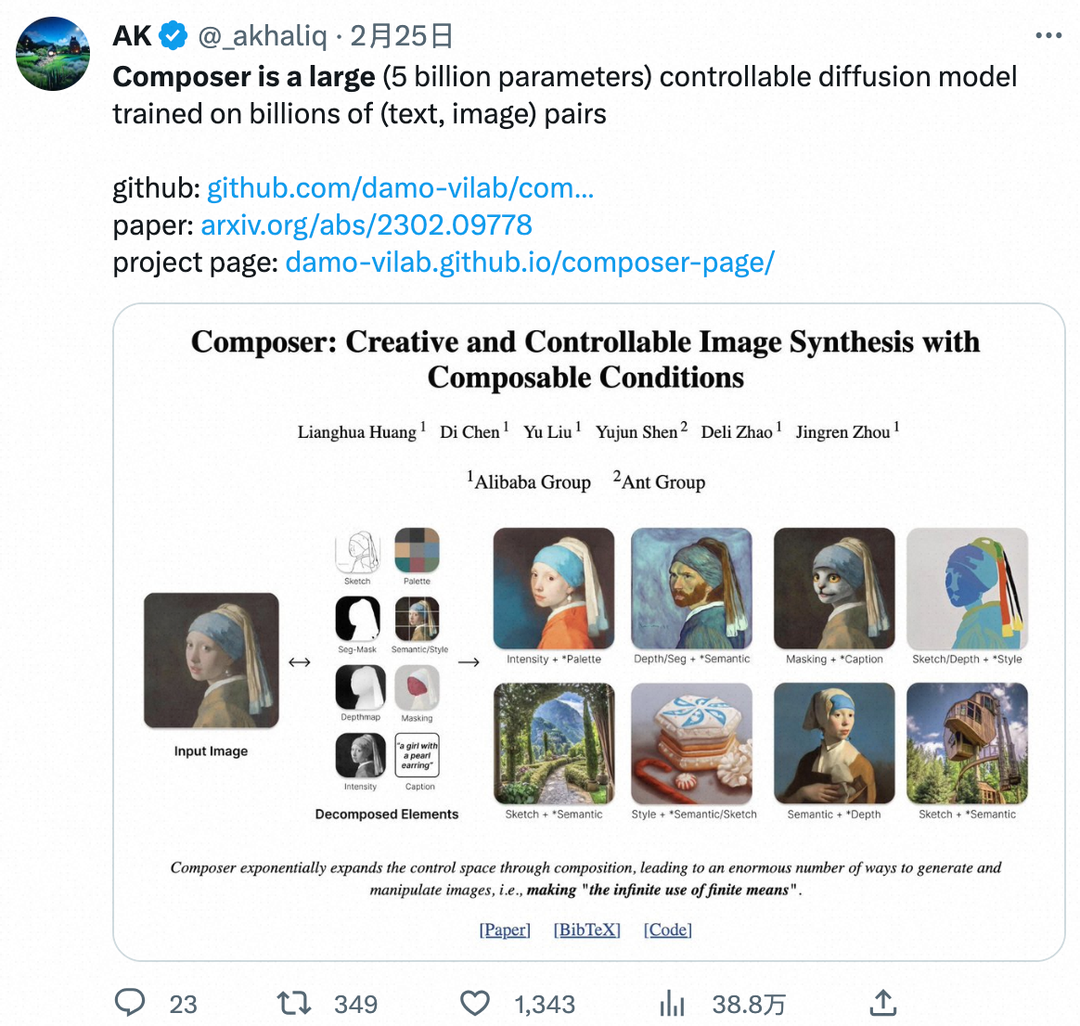
Task: Open the arxiv.org/abs/2302.09778 paper link
Action: coord(366,225)
